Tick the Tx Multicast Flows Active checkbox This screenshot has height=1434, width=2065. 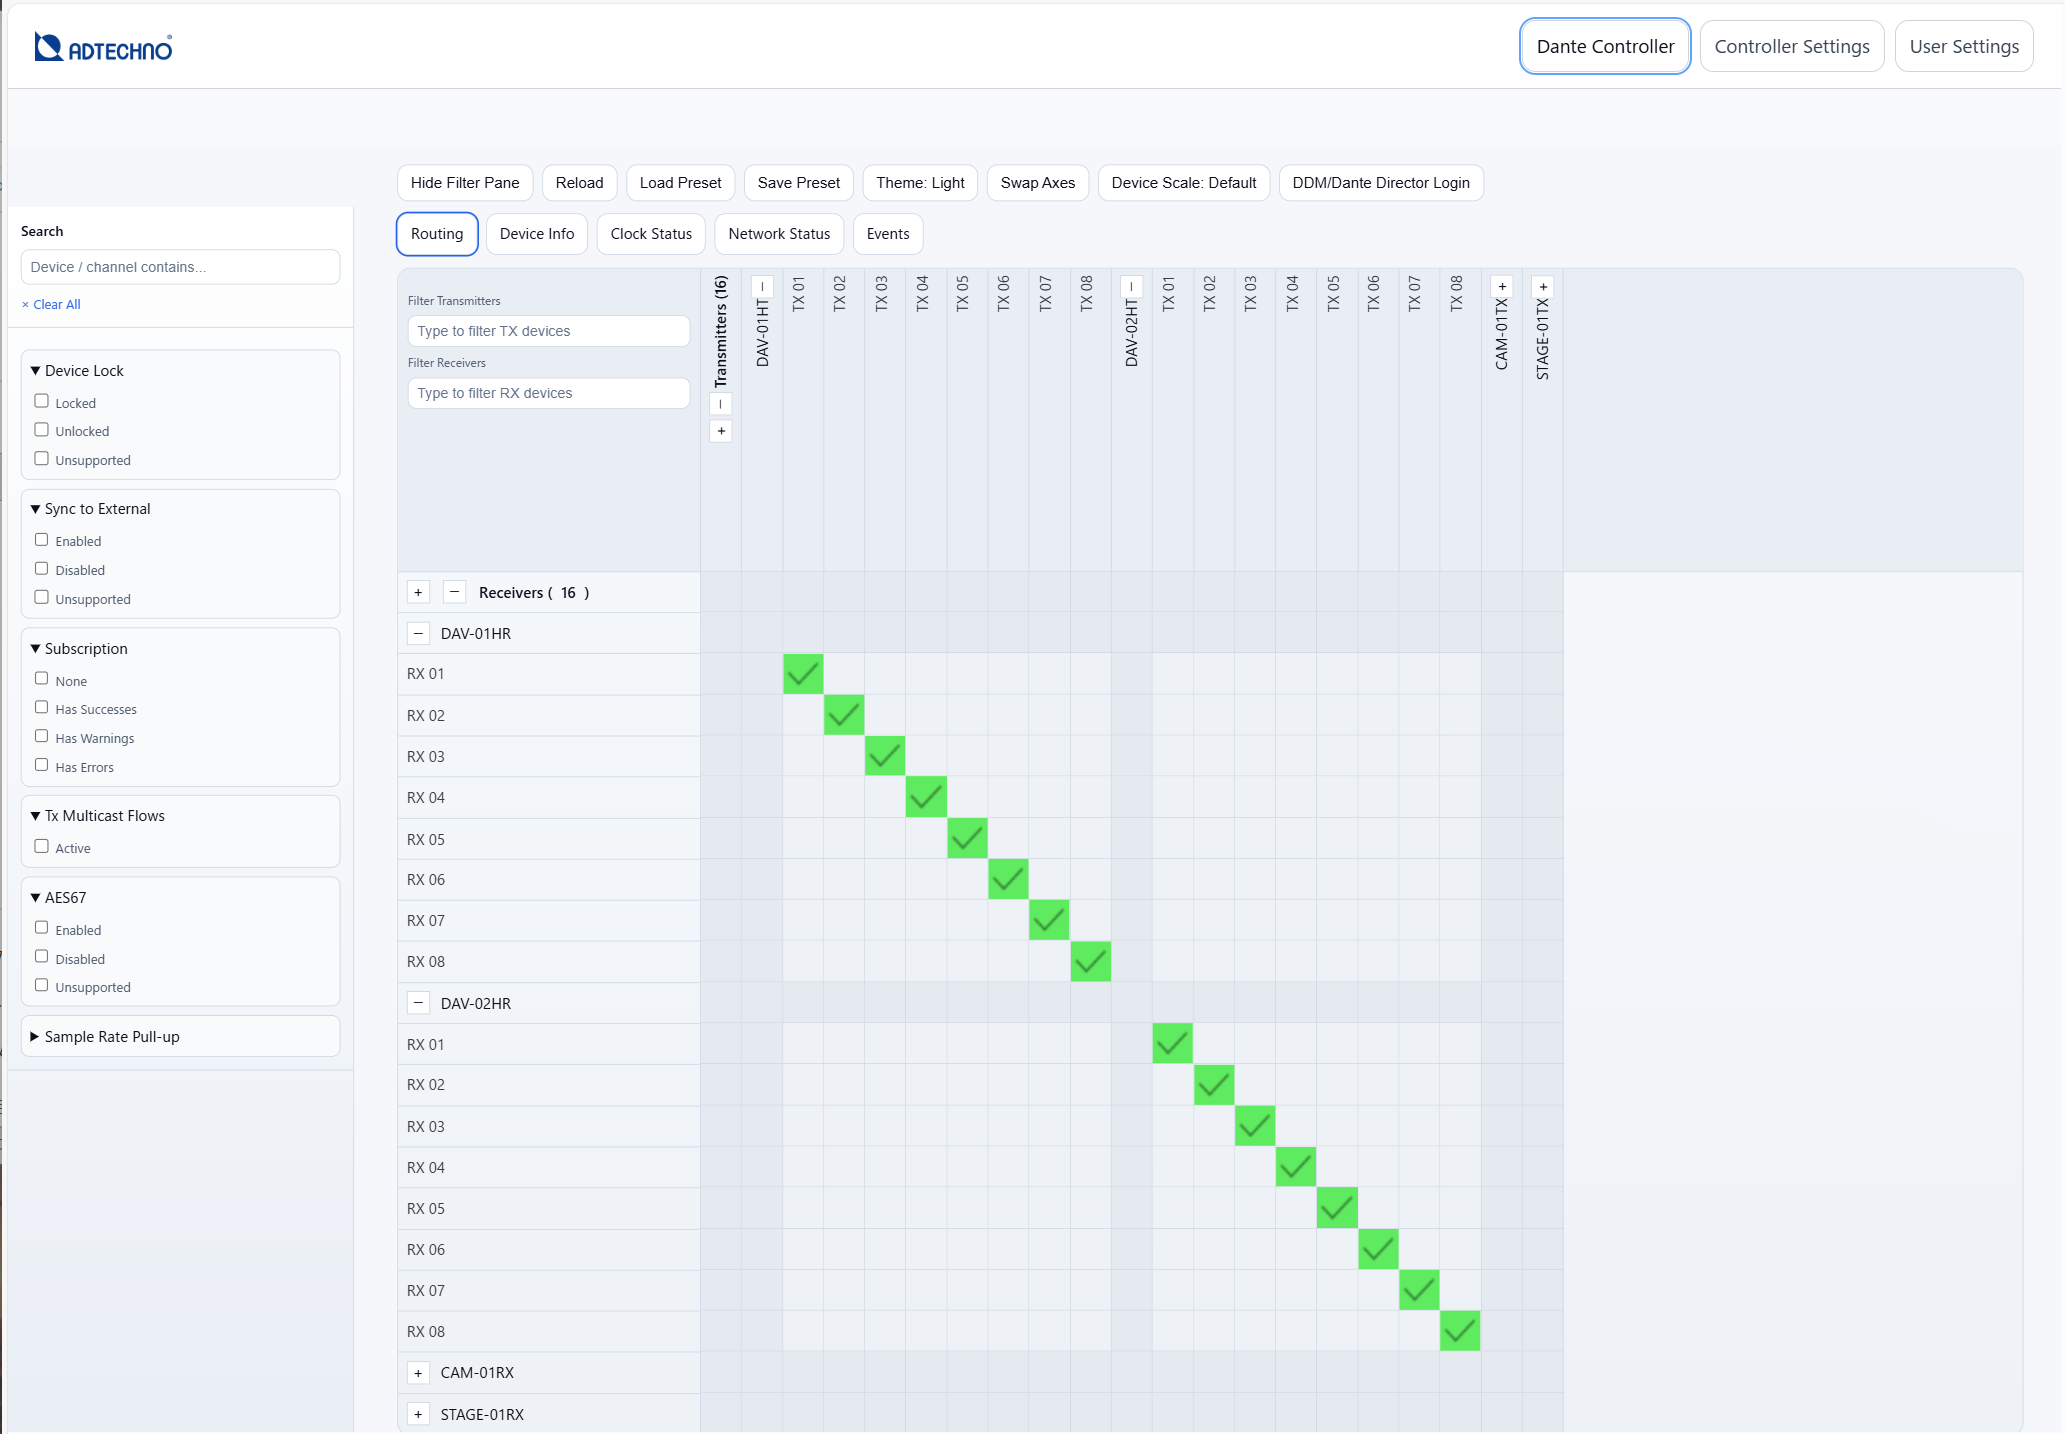tap(42, 846)
